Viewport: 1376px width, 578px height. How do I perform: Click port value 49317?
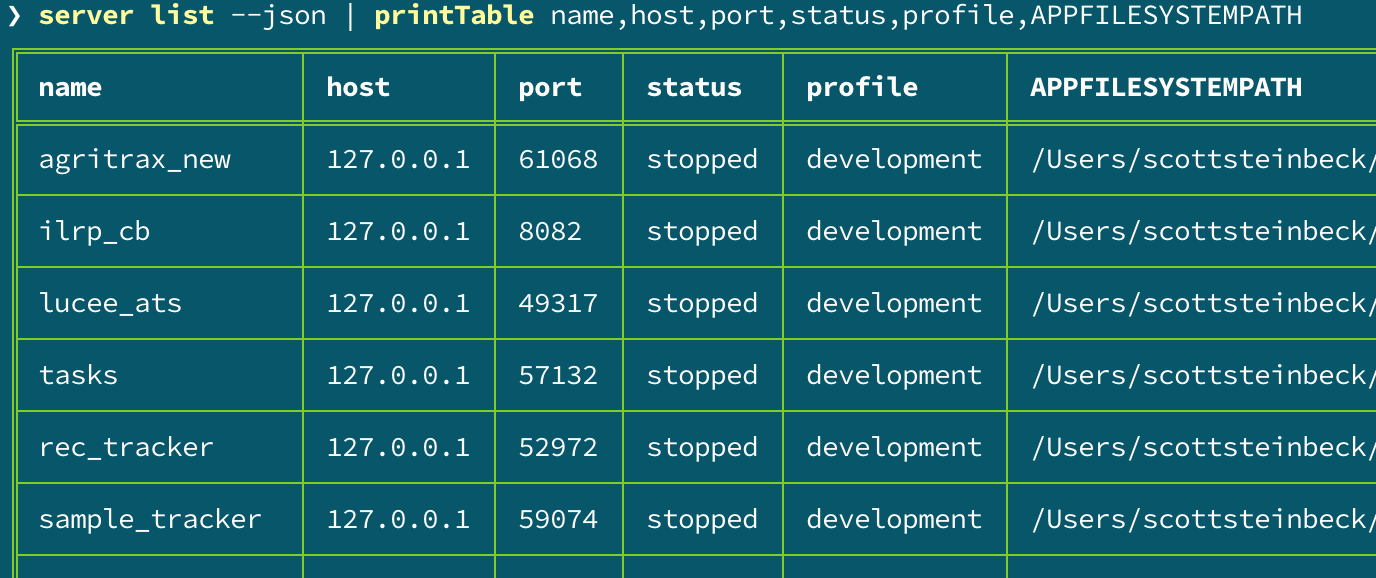pyautogui.click(x=558, y=304)
